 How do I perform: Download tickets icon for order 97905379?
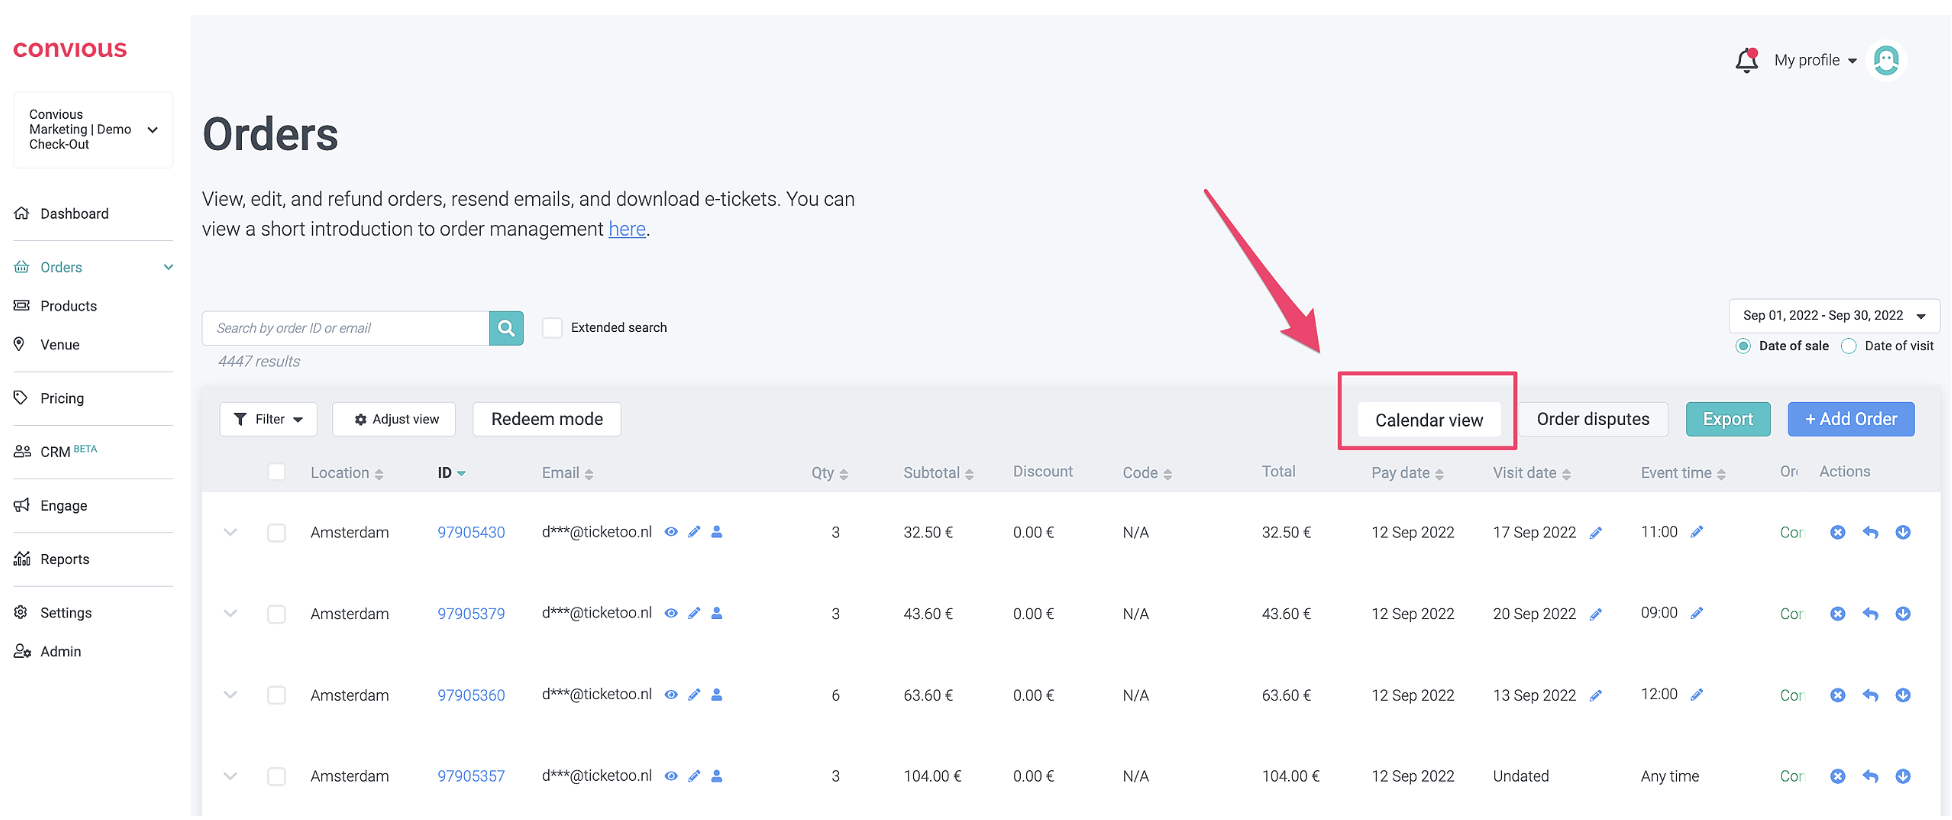(1903, 614)
